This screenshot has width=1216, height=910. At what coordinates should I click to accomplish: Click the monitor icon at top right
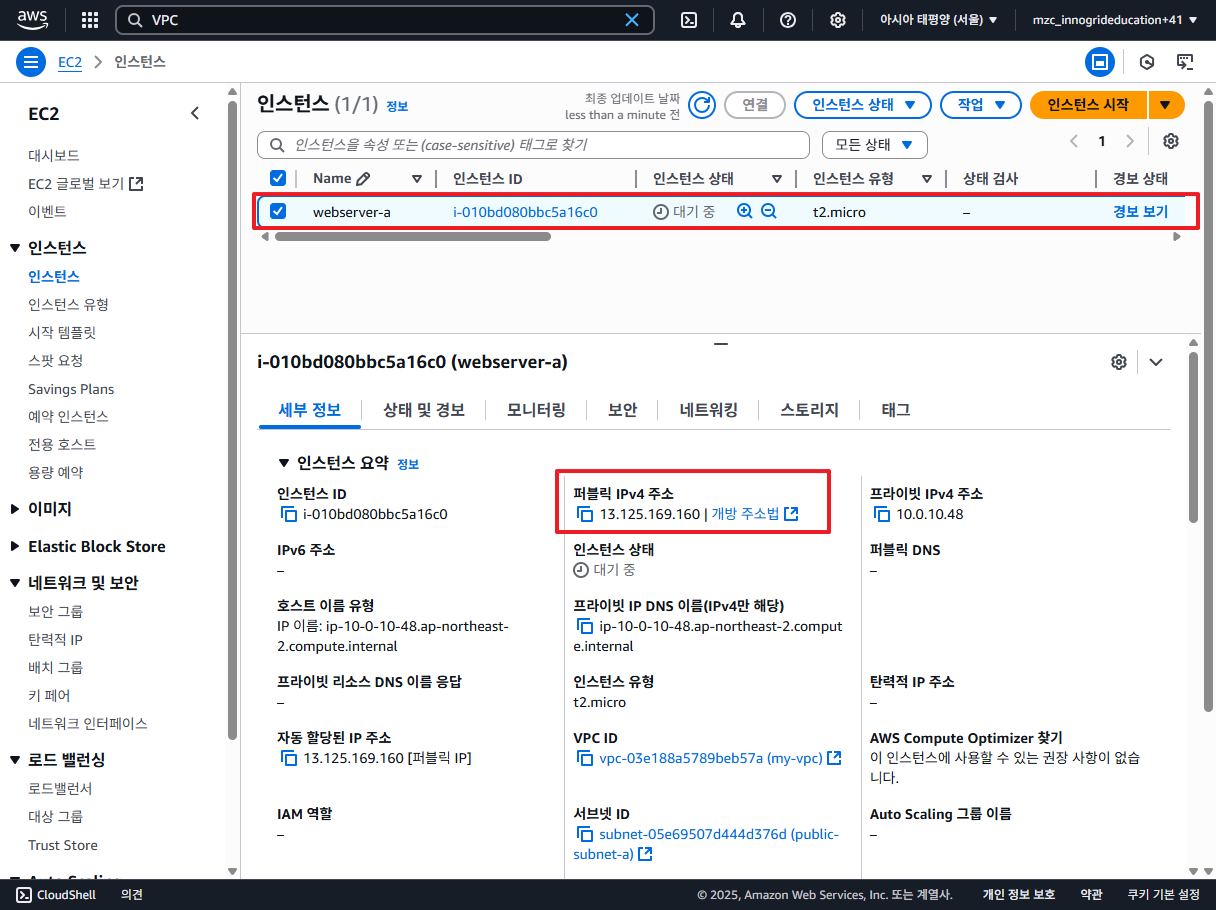point(1185,62)
